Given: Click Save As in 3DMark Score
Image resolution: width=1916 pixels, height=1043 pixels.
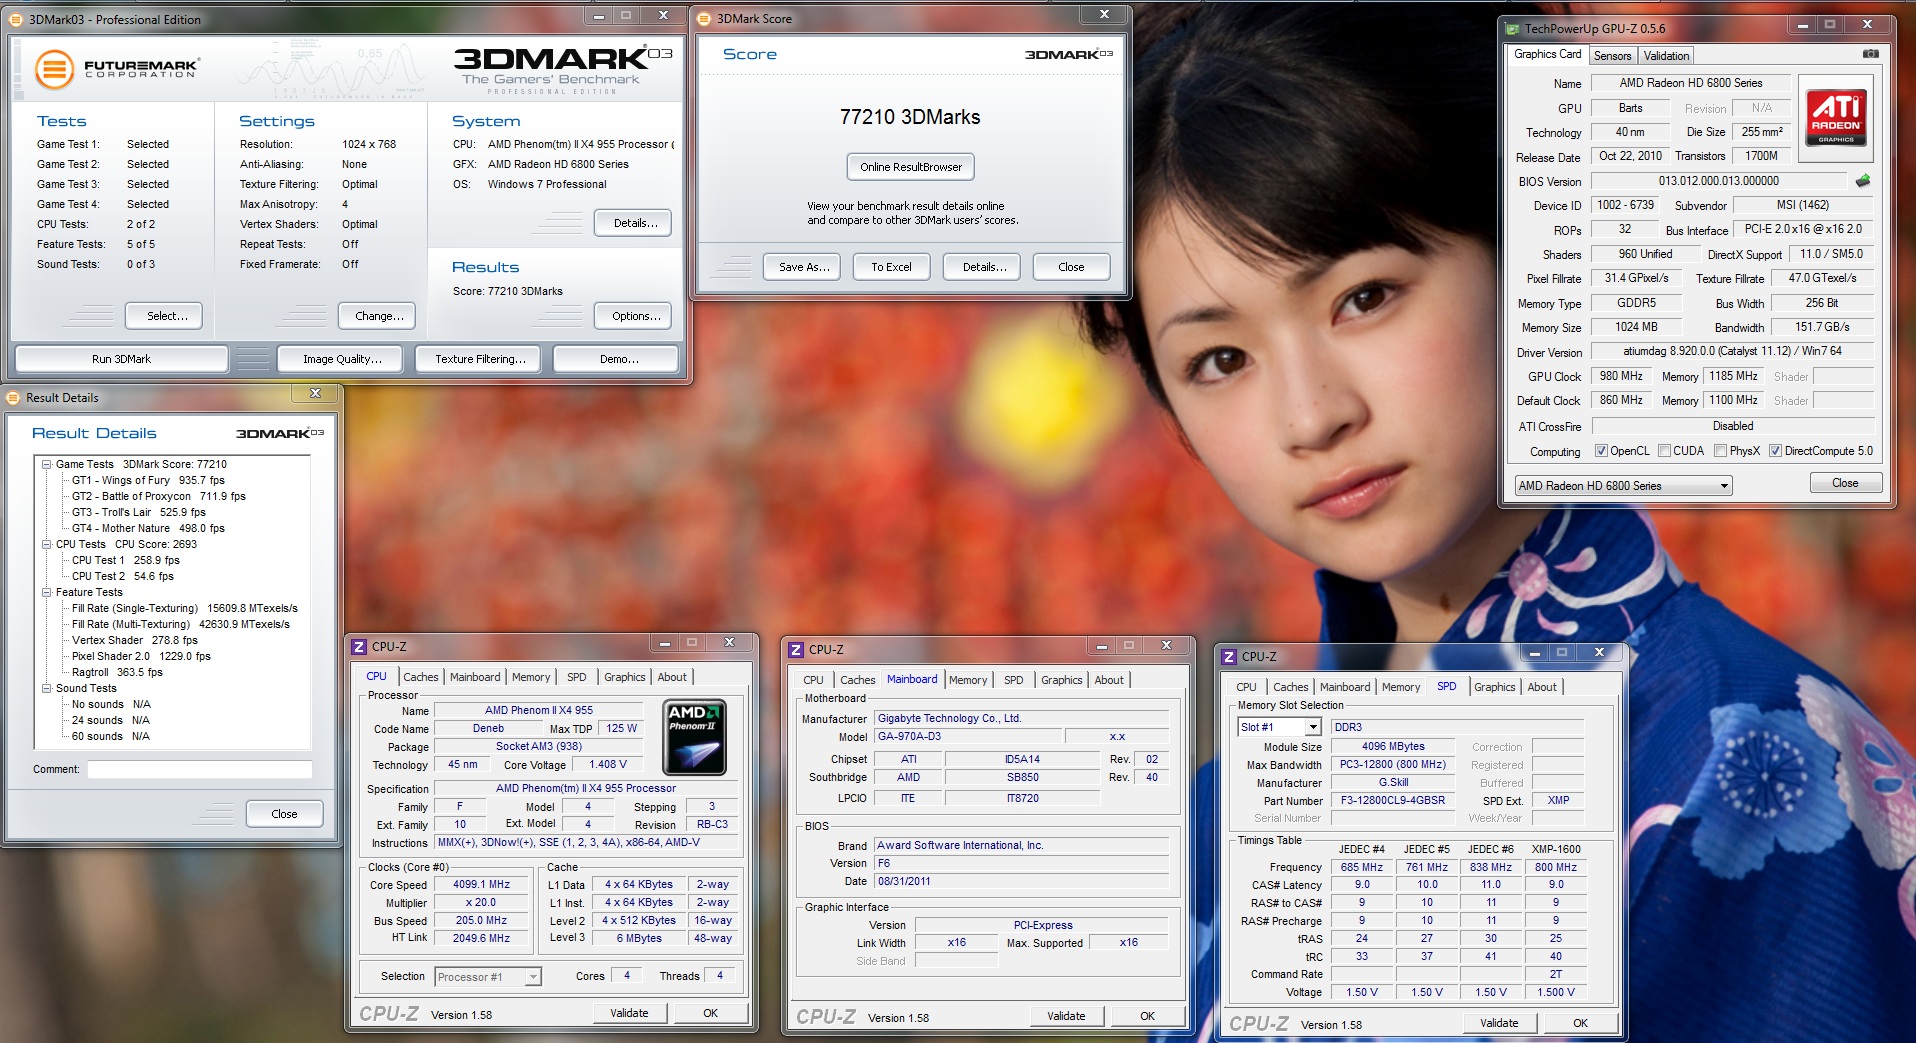Looking at the screenshot, I should tap(804, 267).
